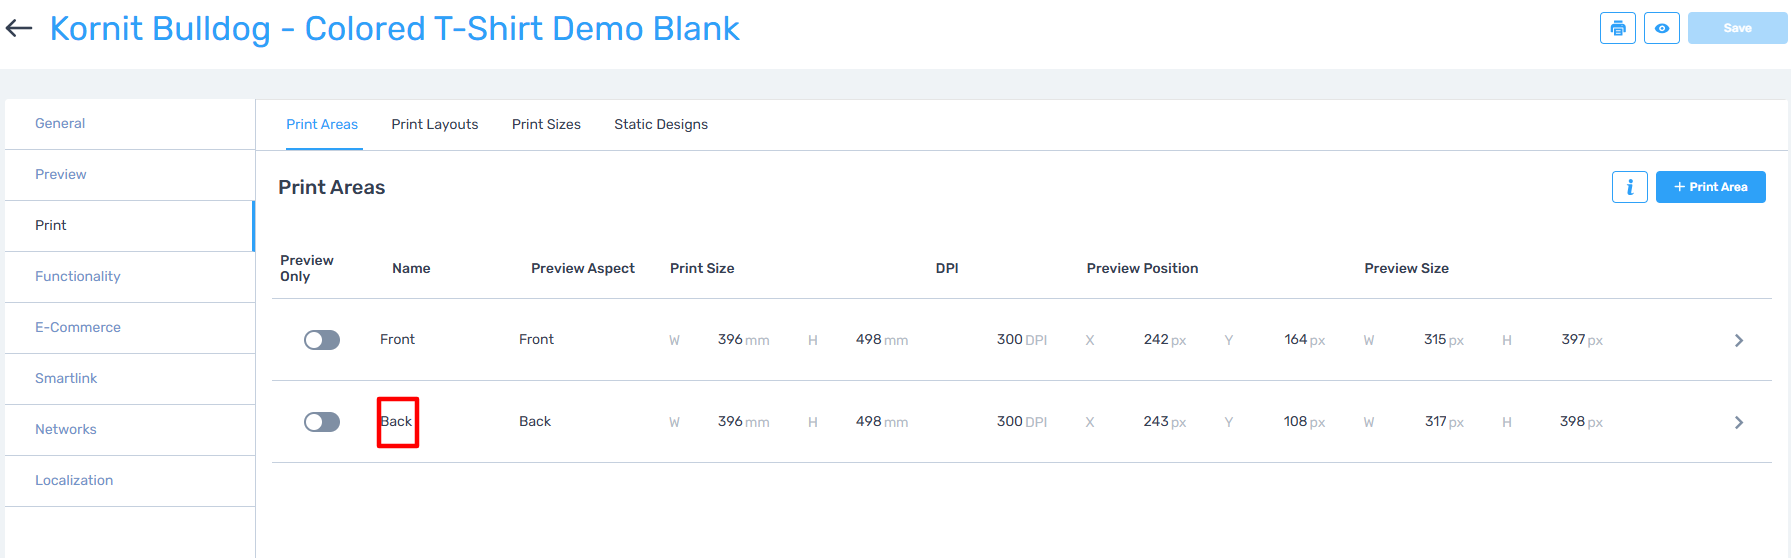Open the E-Commerce sidebar section

(x=77, y=328)
